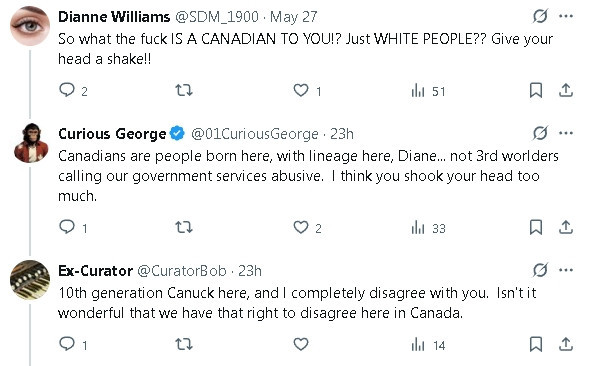The image size is (589, 366).
Task: Open more options on Curious George's tweet
Action: tap(566, 133)
